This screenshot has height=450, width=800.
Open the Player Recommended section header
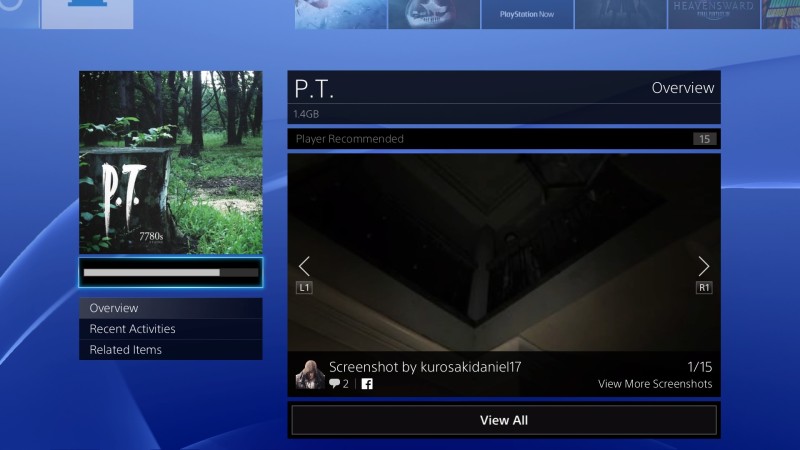click(504, 139)
